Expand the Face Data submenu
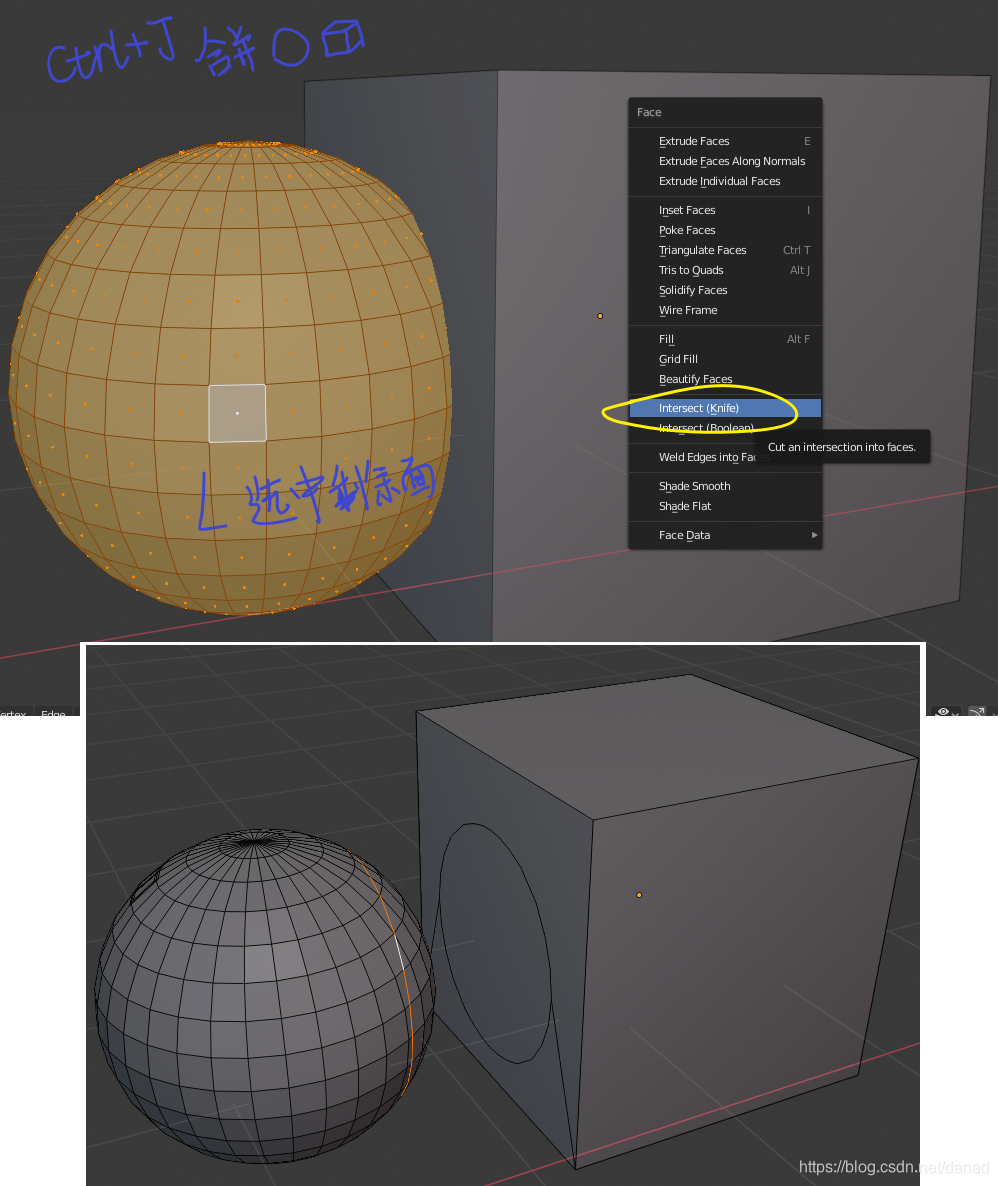The height and width of the screenshot is (1186, 998). (x=725, y=535)
